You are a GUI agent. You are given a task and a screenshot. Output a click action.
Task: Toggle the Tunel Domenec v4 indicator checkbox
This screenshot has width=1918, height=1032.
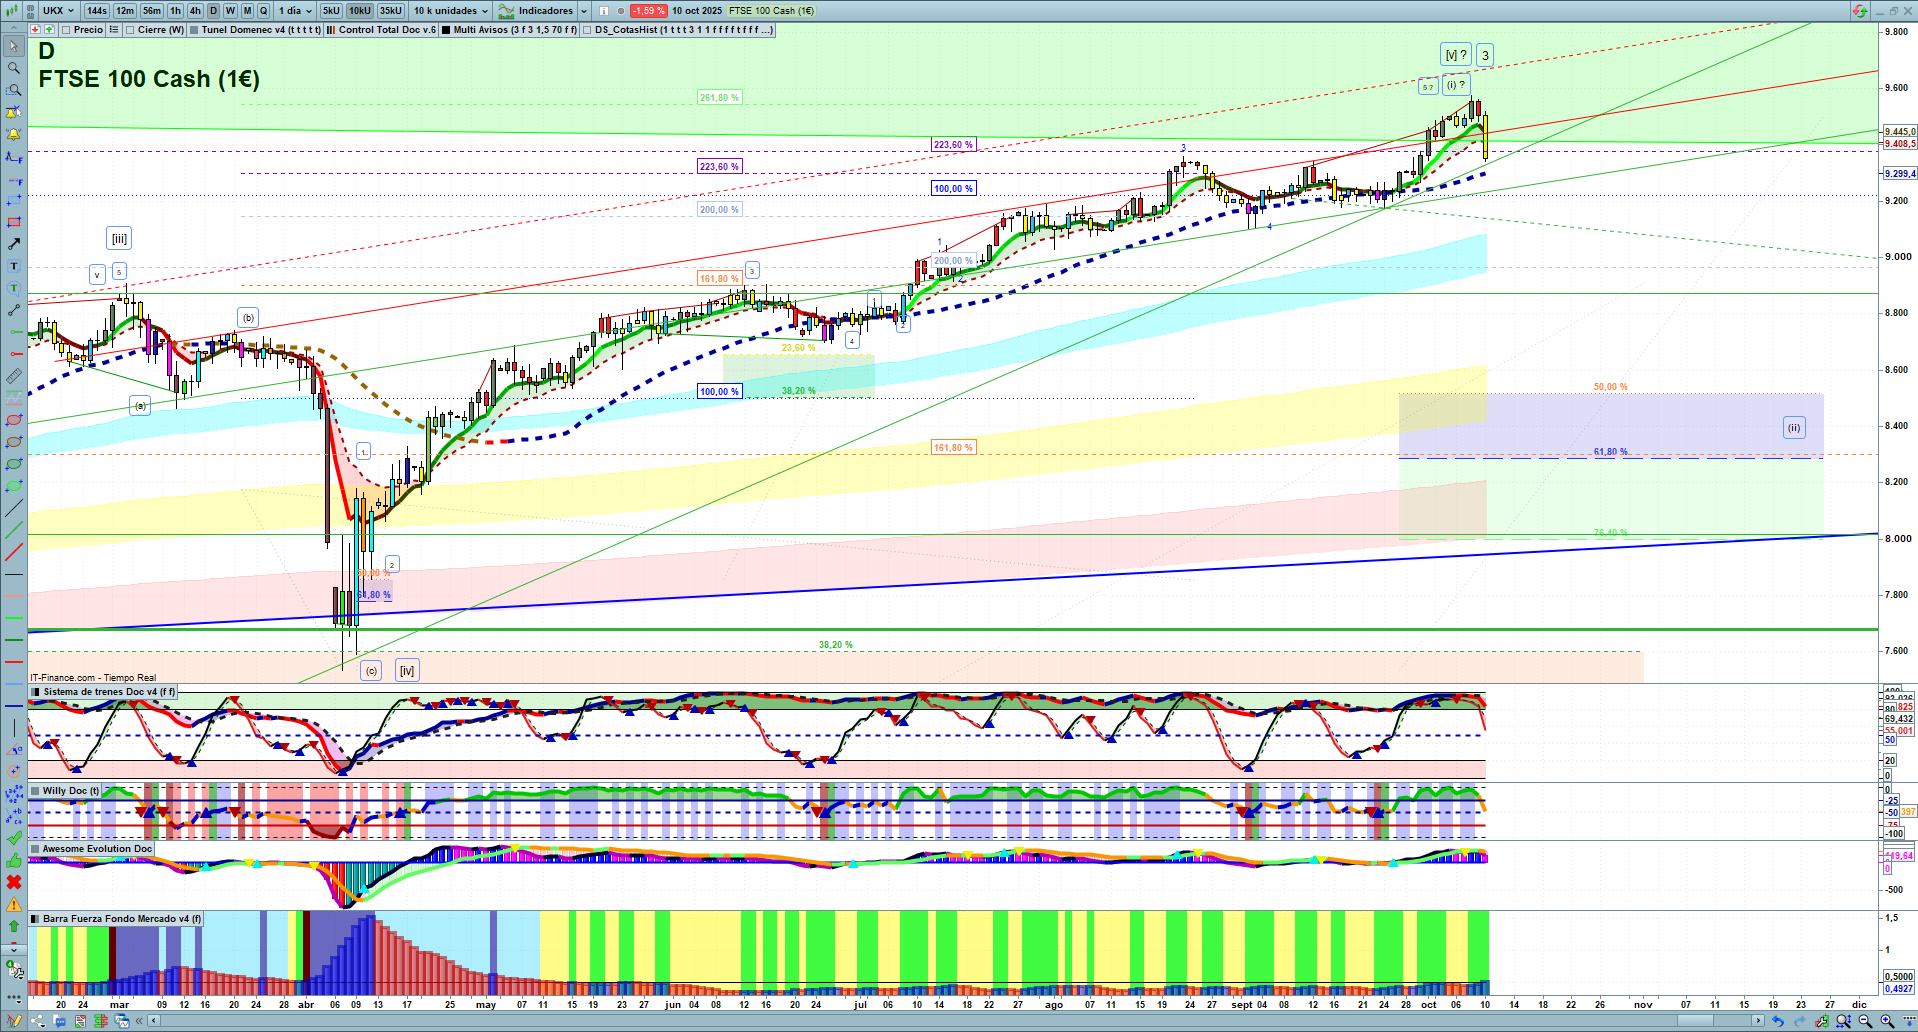coord(195,30)
